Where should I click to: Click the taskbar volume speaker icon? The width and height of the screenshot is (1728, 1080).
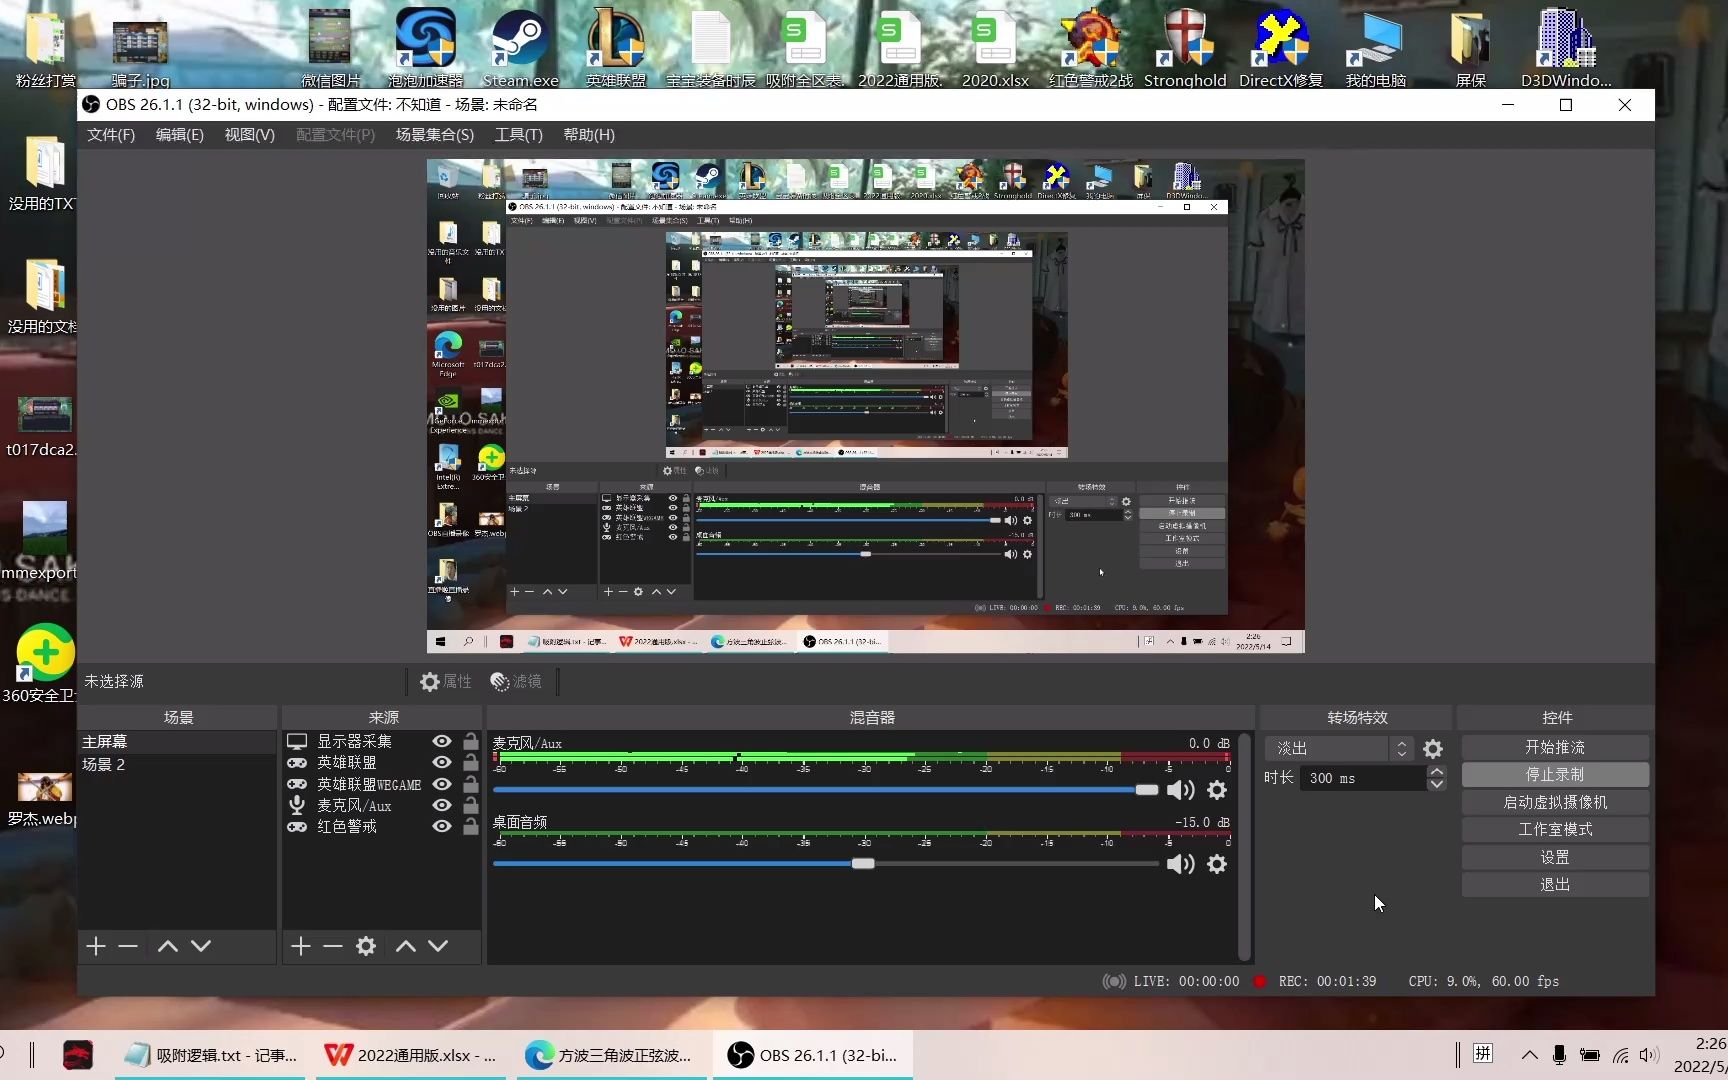pyautogui.click(x=1649, y=1055)
